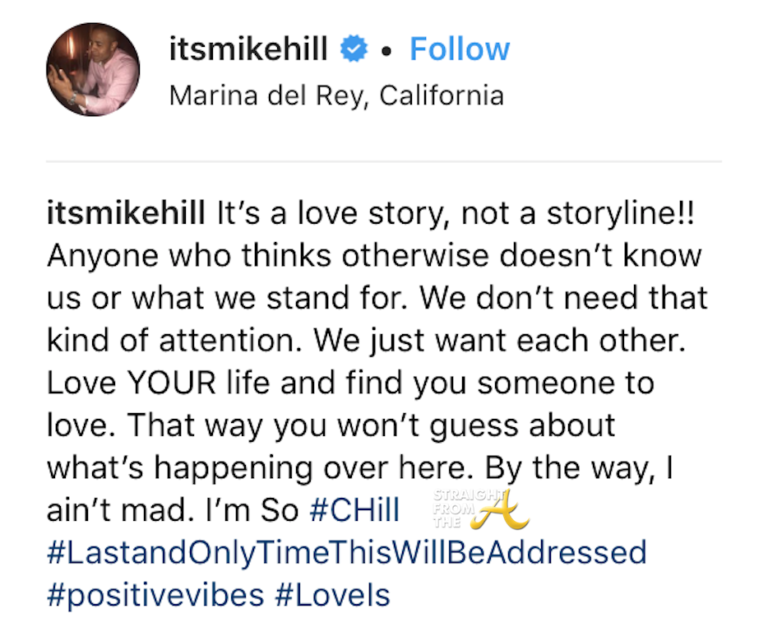This screenshot has width=768, height=632.
Task: Click bold itsmikehill username in caption
Action: click(125, 212)
